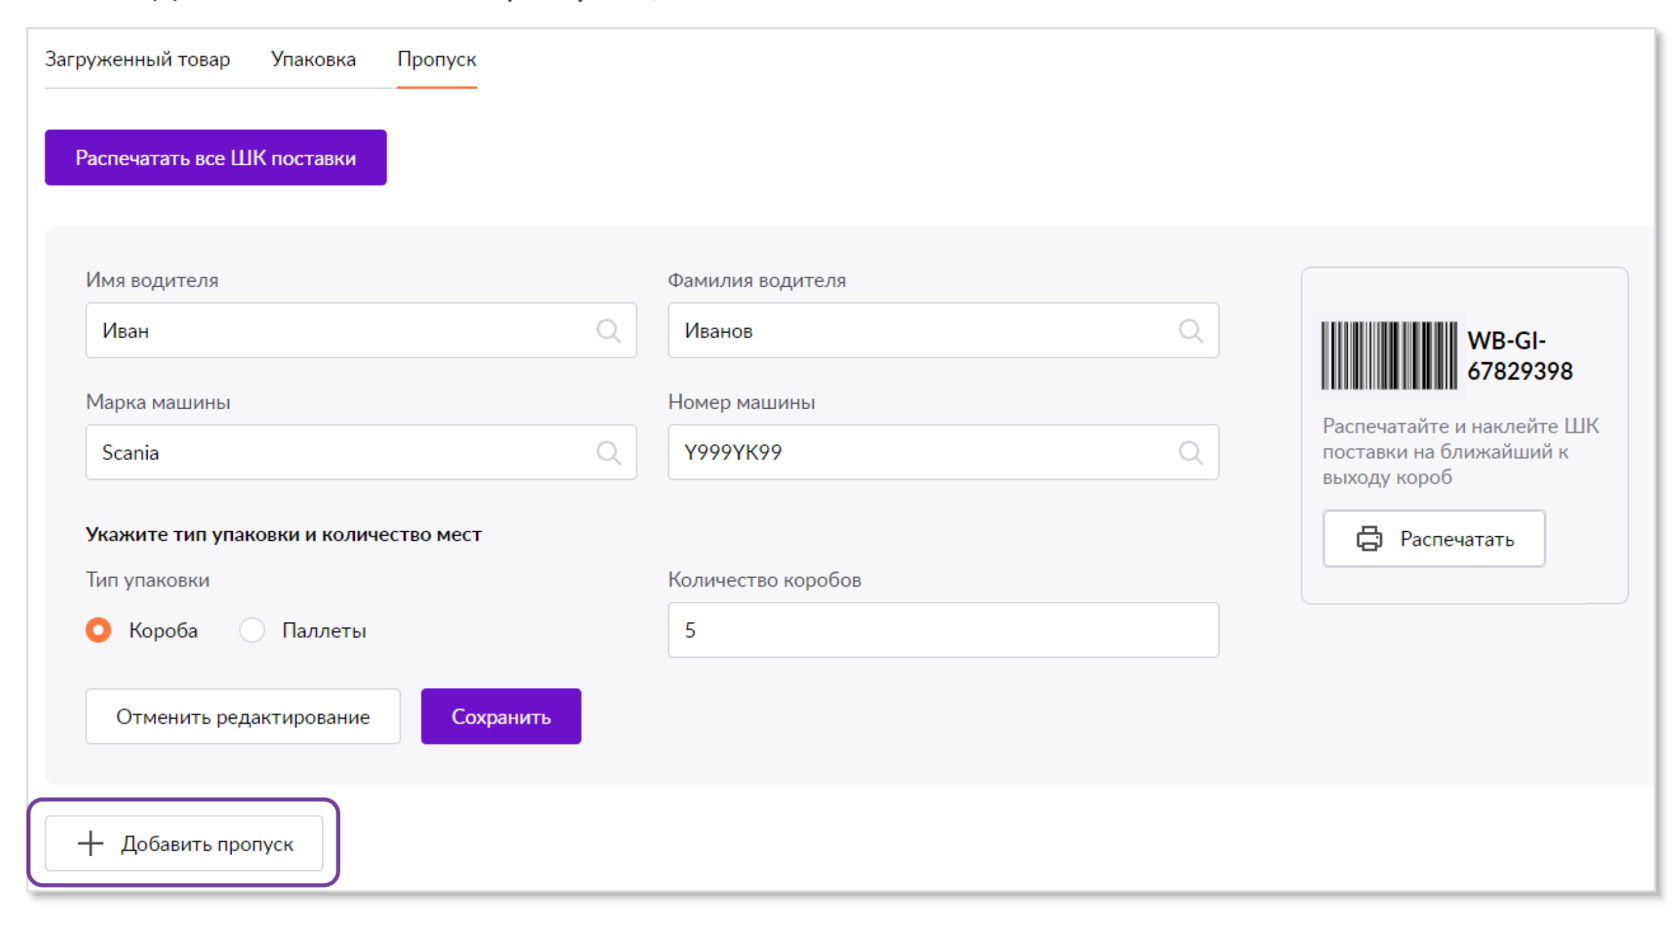
Task: Switch to the Упаковка tab
Action: pyautogui.click(x=313, y=60)
